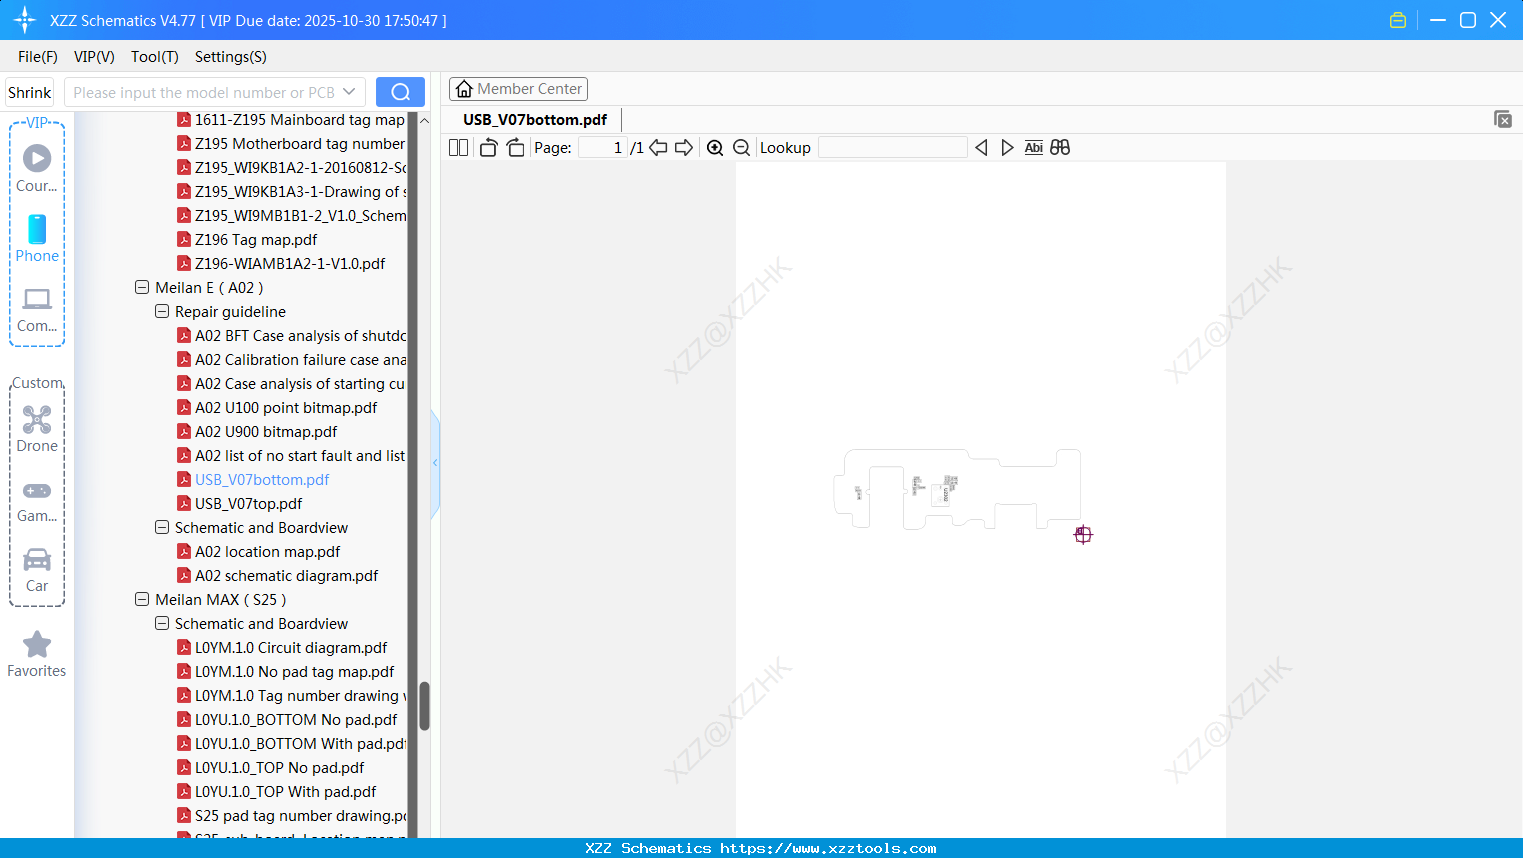The width and height of the screenshot is (1523, 858).
Task: Open A02 U100 point bitmap.pdf
Action: click(x=286, y=407)
